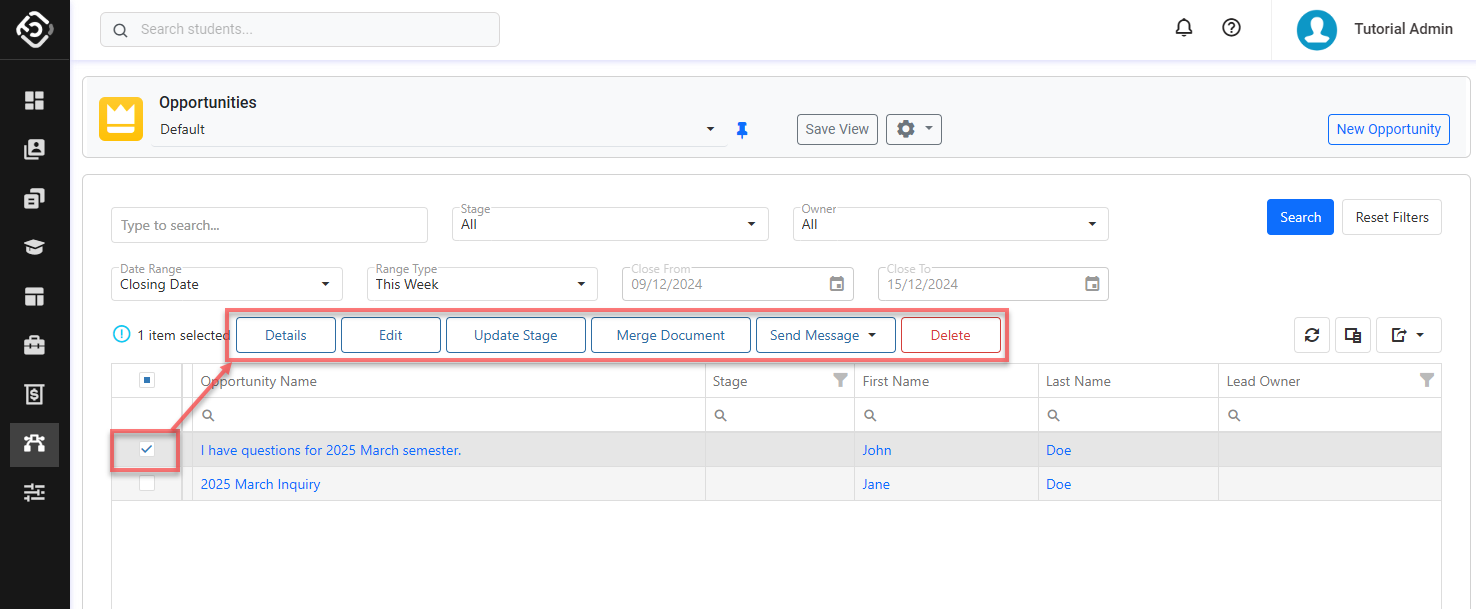
Task: Open the Range Type dropdown showing This Week
Action: coord(581,284)
